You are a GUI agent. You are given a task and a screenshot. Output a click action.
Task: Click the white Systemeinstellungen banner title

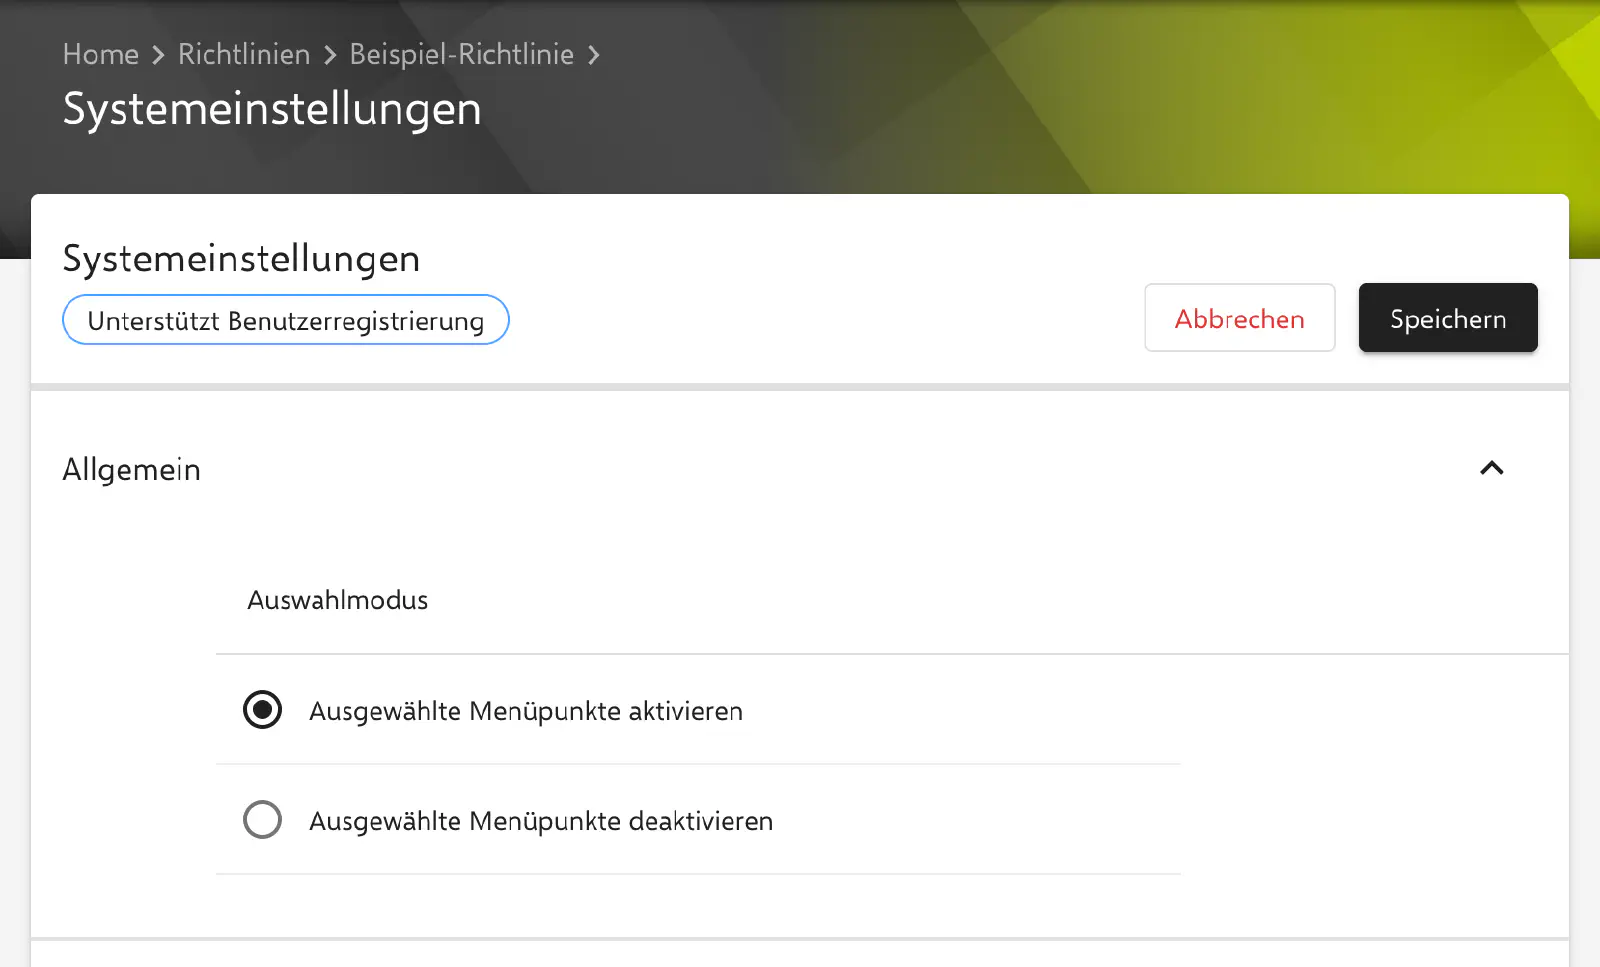click(272, 108)
